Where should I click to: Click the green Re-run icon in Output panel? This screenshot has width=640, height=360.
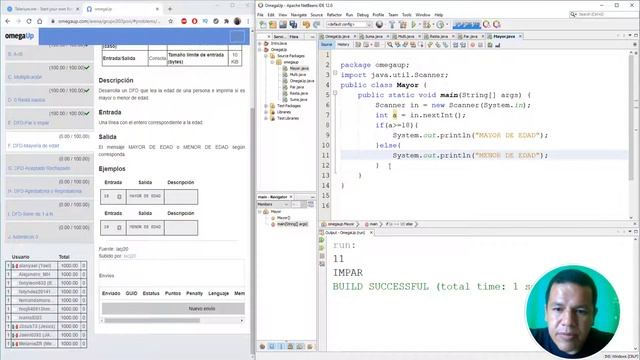pos(322,240)
